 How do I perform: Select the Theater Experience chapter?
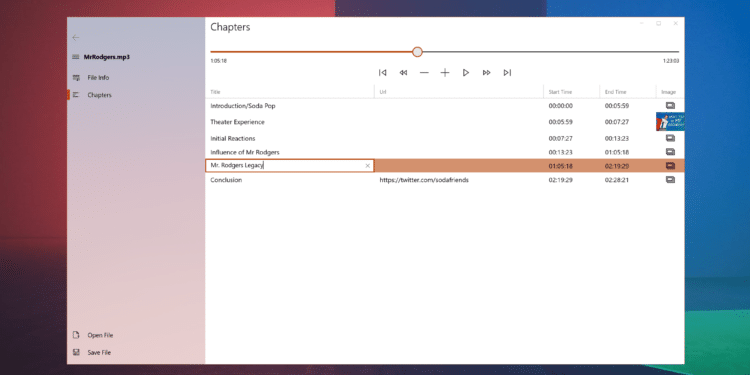point(237,122)
